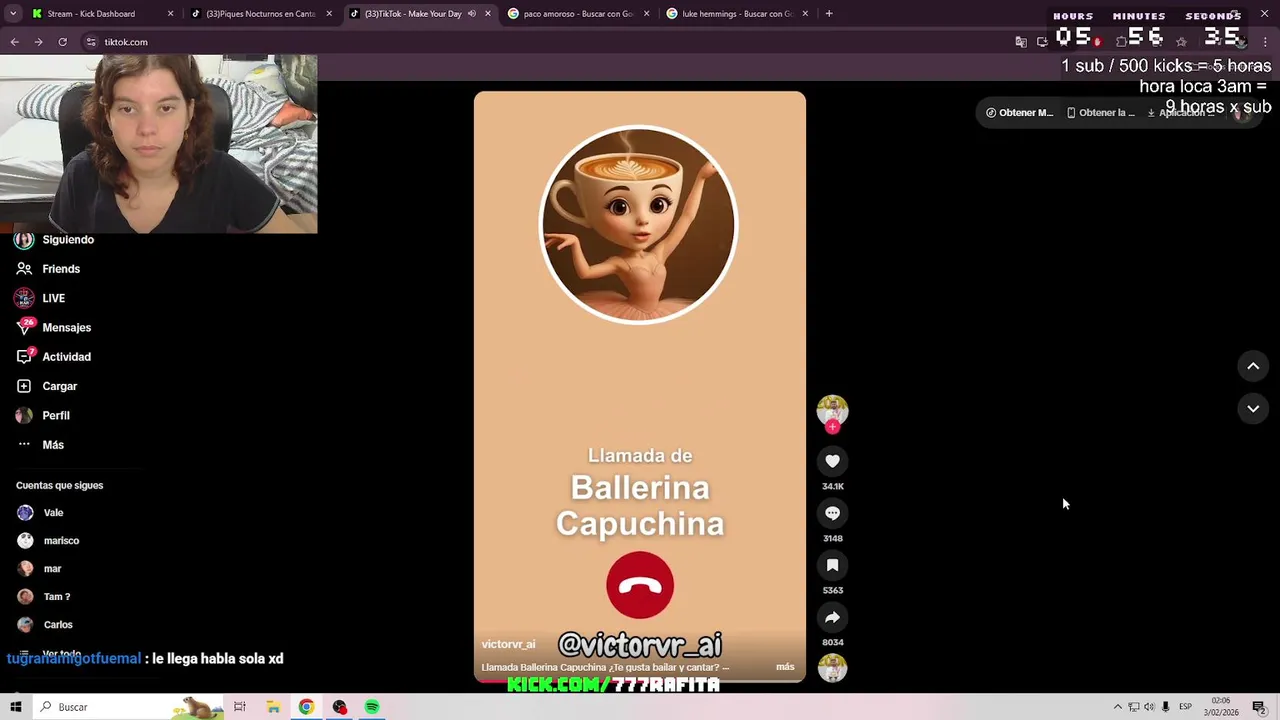Image resolution: width=1280 pixels, height=720 pixels.
Task: Reload the TikTok page
Action: [62, 42]
